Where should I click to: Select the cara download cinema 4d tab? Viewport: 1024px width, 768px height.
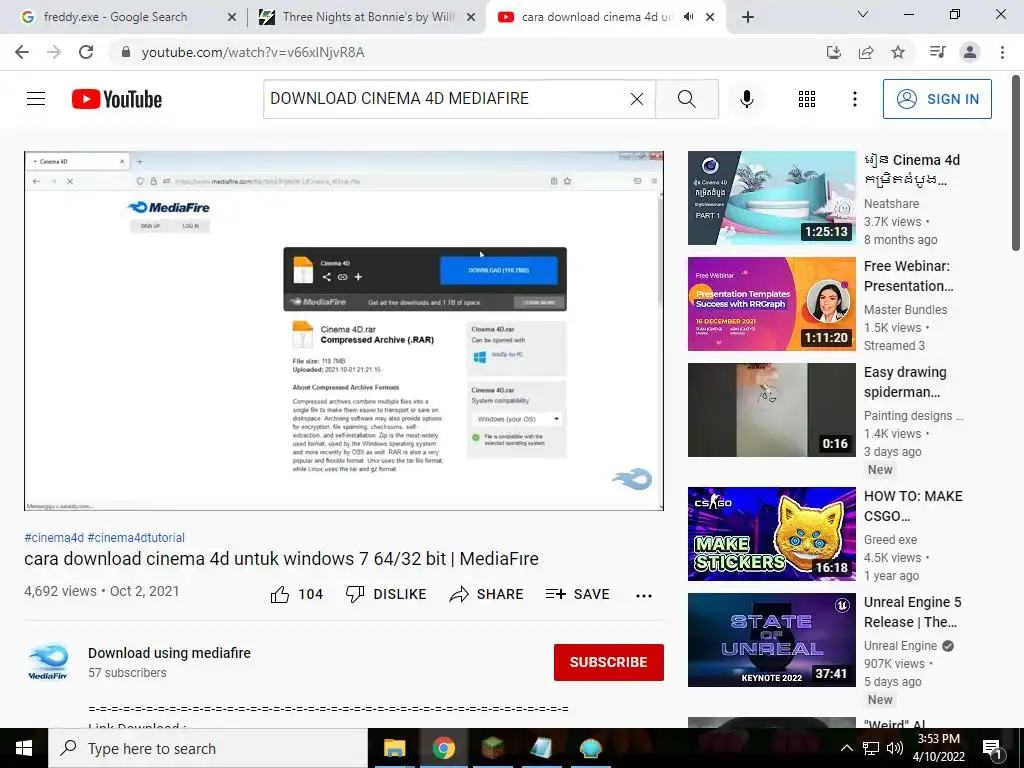tap(588, 17)
